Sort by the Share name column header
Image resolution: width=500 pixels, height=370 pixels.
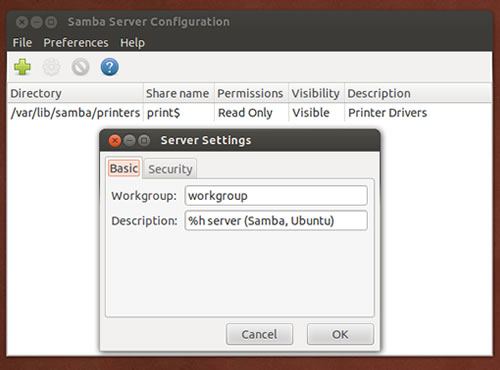[179, 93]
